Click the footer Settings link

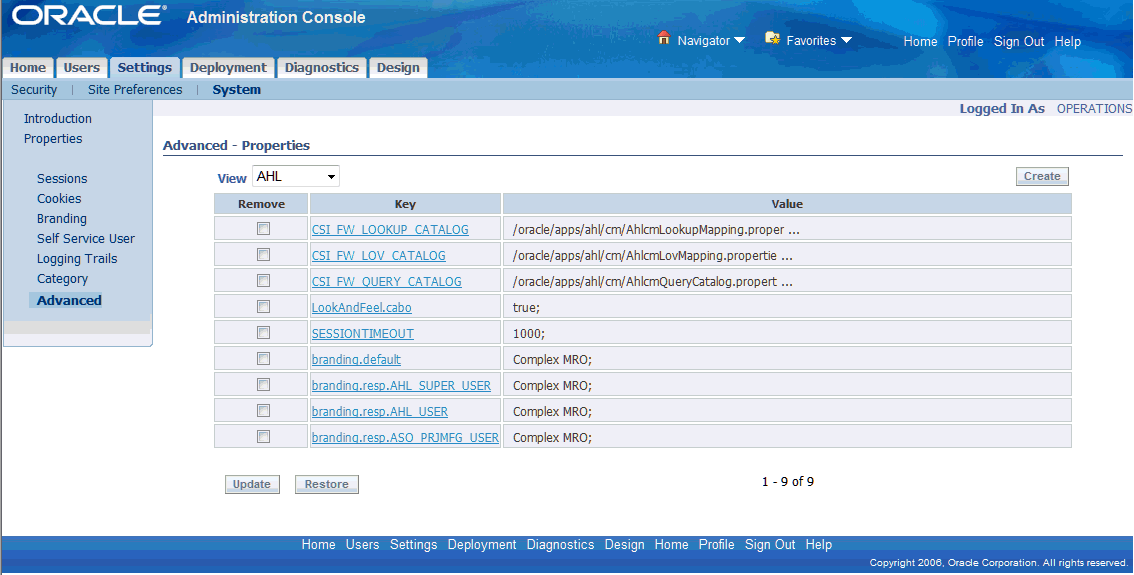pos(414,545)
